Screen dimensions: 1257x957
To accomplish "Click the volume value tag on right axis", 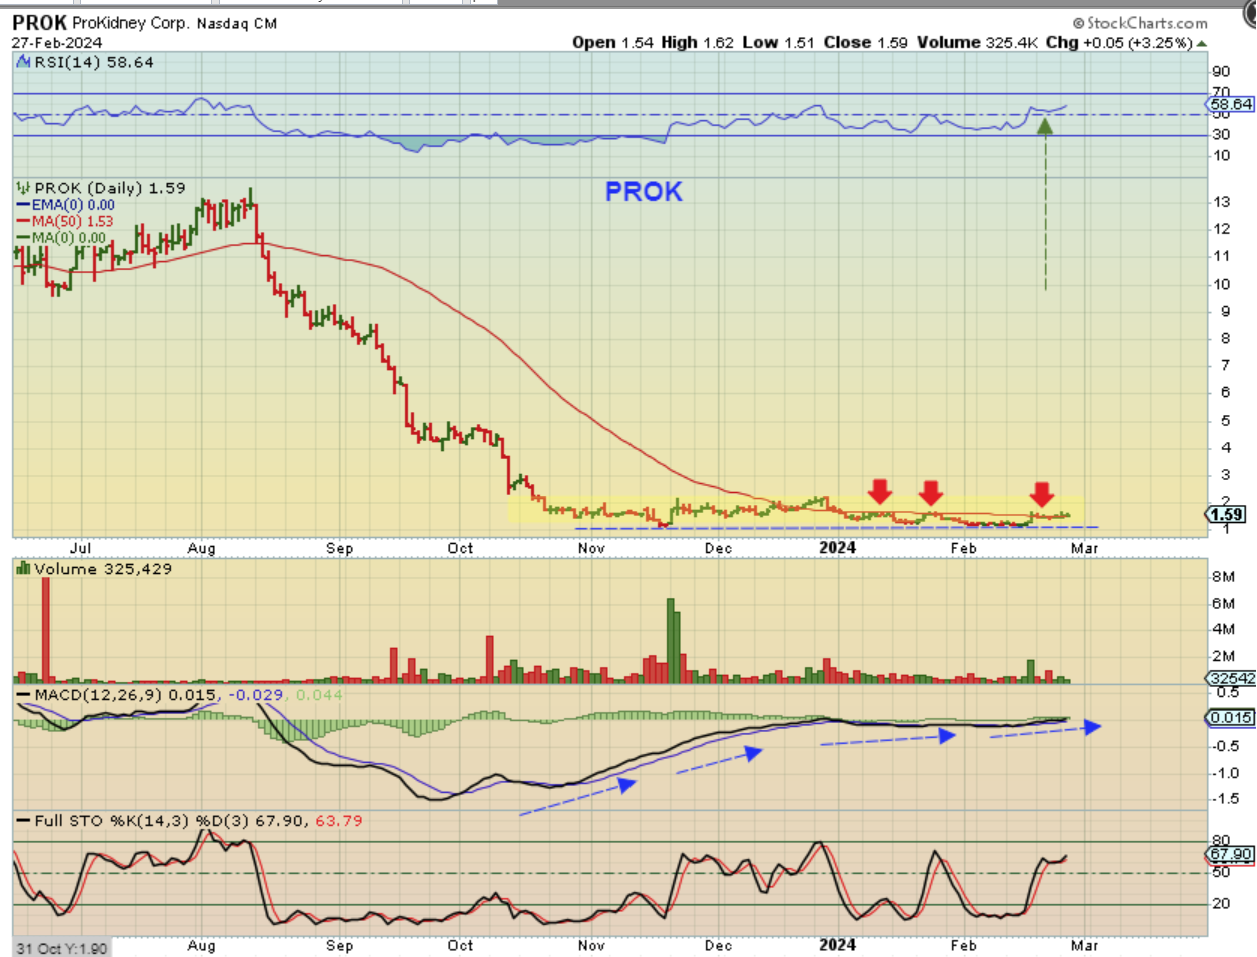I will 1231,678.
